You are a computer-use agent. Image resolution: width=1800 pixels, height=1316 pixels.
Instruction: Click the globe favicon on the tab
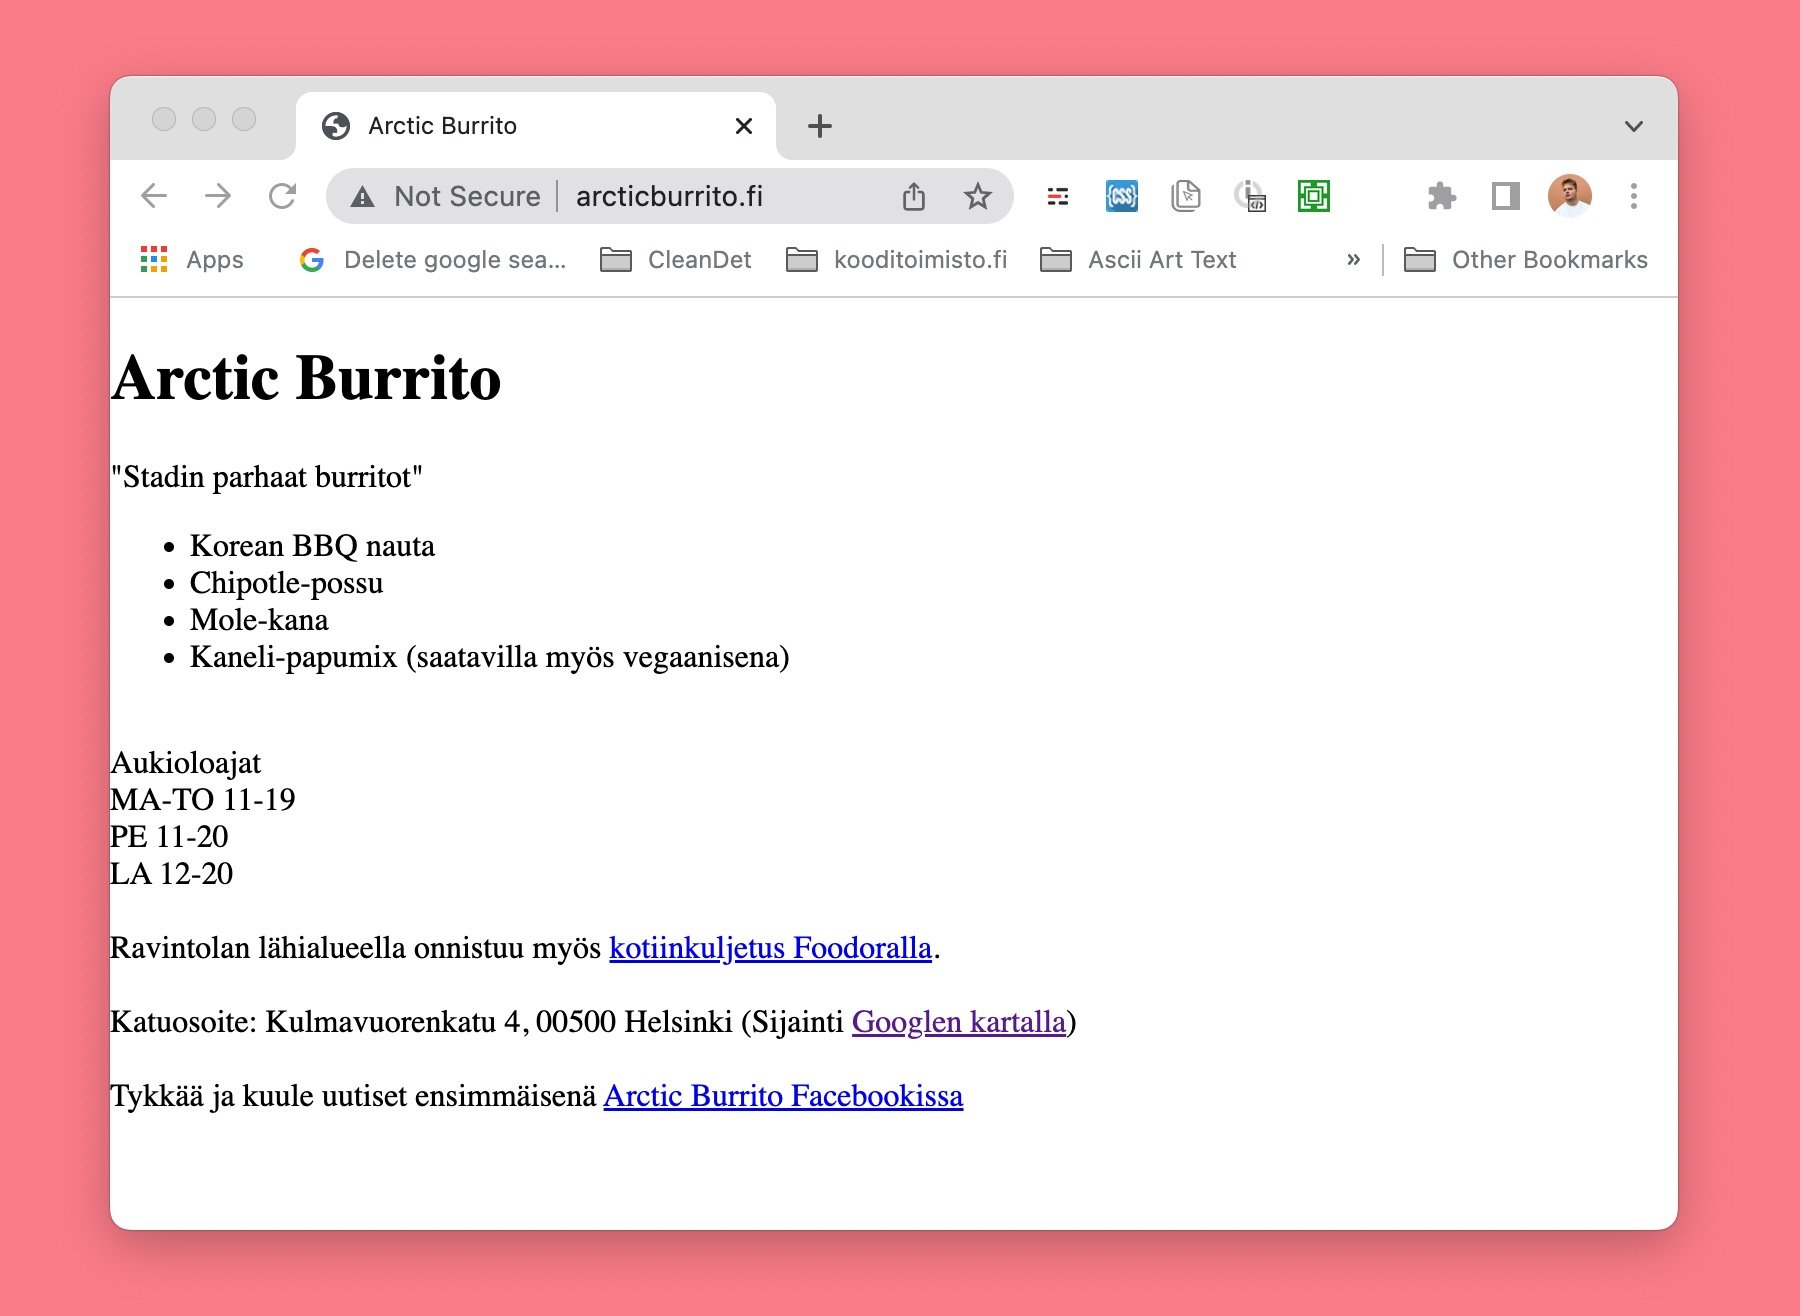[336, 126]
